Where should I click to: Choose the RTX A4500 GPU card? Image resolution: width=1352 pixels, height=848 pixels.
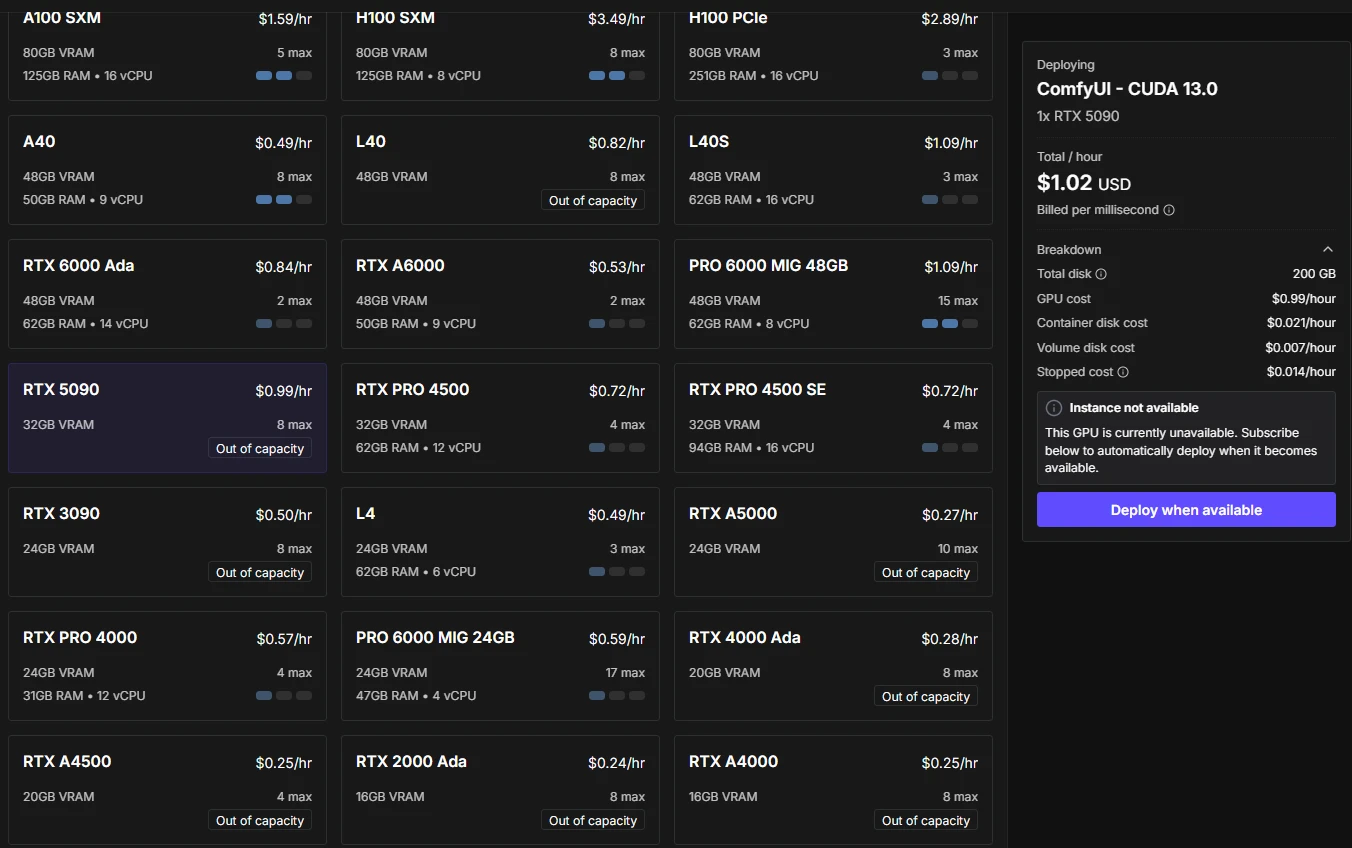[167, 790]
